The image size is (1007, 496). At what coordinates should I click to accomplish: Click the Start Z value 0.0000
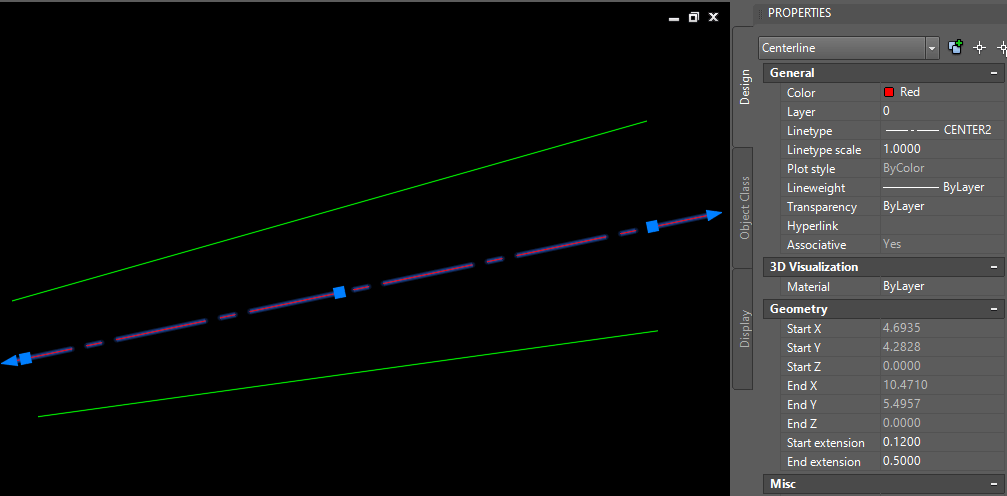coord(902,366)
